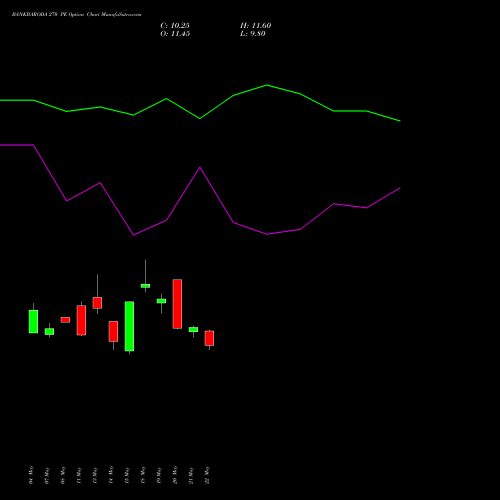500x500 pixels.
Task: Click the purple indicator line on the chart
Action: pos(200,168)
